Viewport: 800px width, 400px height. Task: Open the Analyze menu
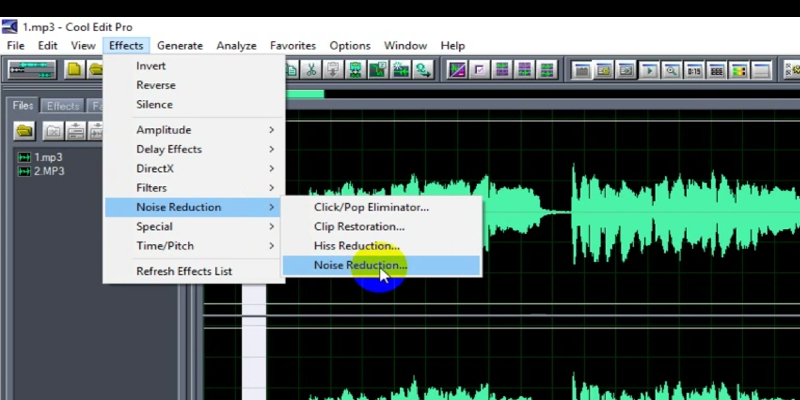point(236,46)
